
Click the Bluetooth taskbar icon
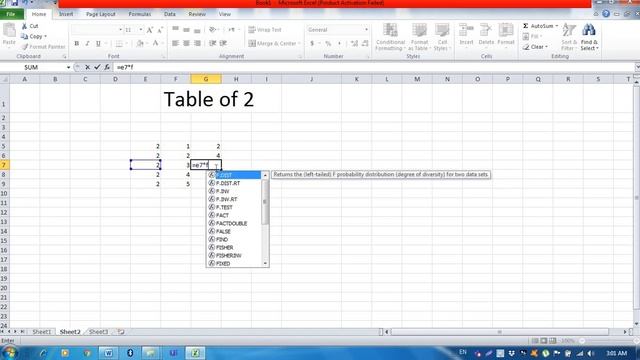(130, 353)
